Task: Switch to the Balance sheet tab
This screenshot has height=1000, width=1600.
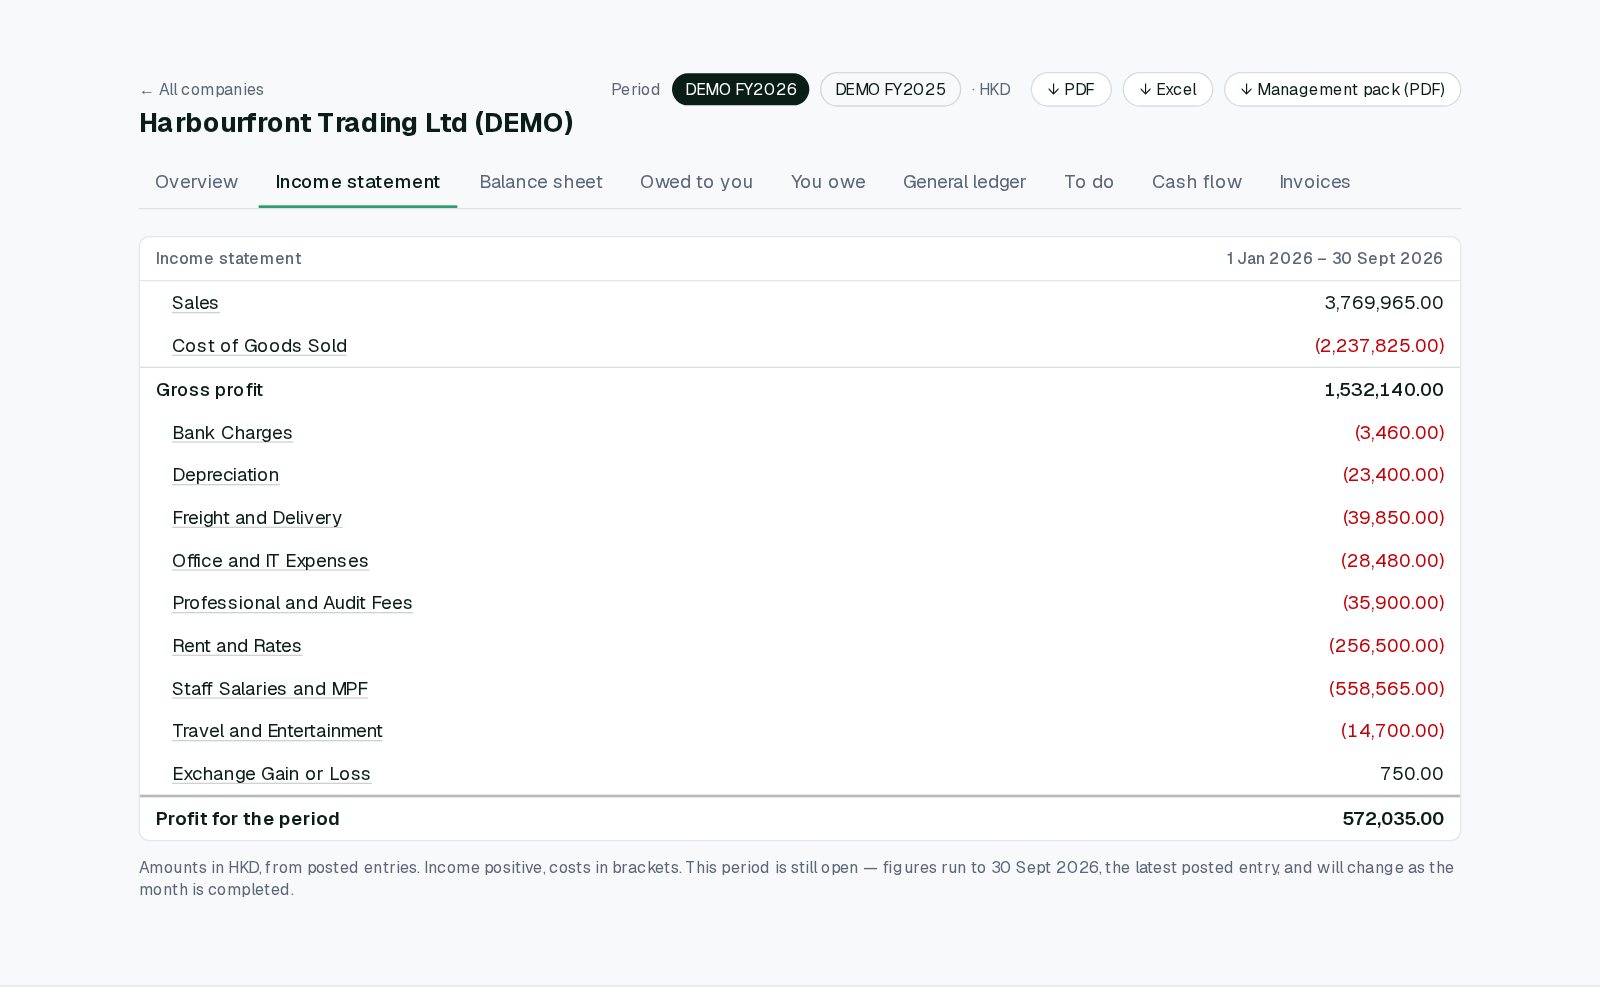Action: pos(541,182)
